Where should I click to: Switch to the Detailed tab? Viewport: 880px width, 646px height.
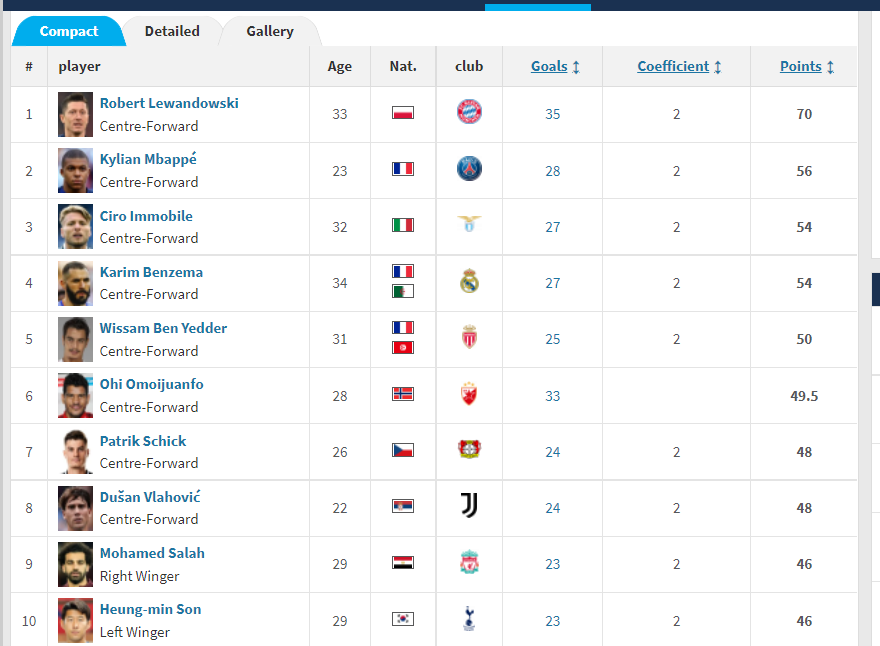point(172,31)
